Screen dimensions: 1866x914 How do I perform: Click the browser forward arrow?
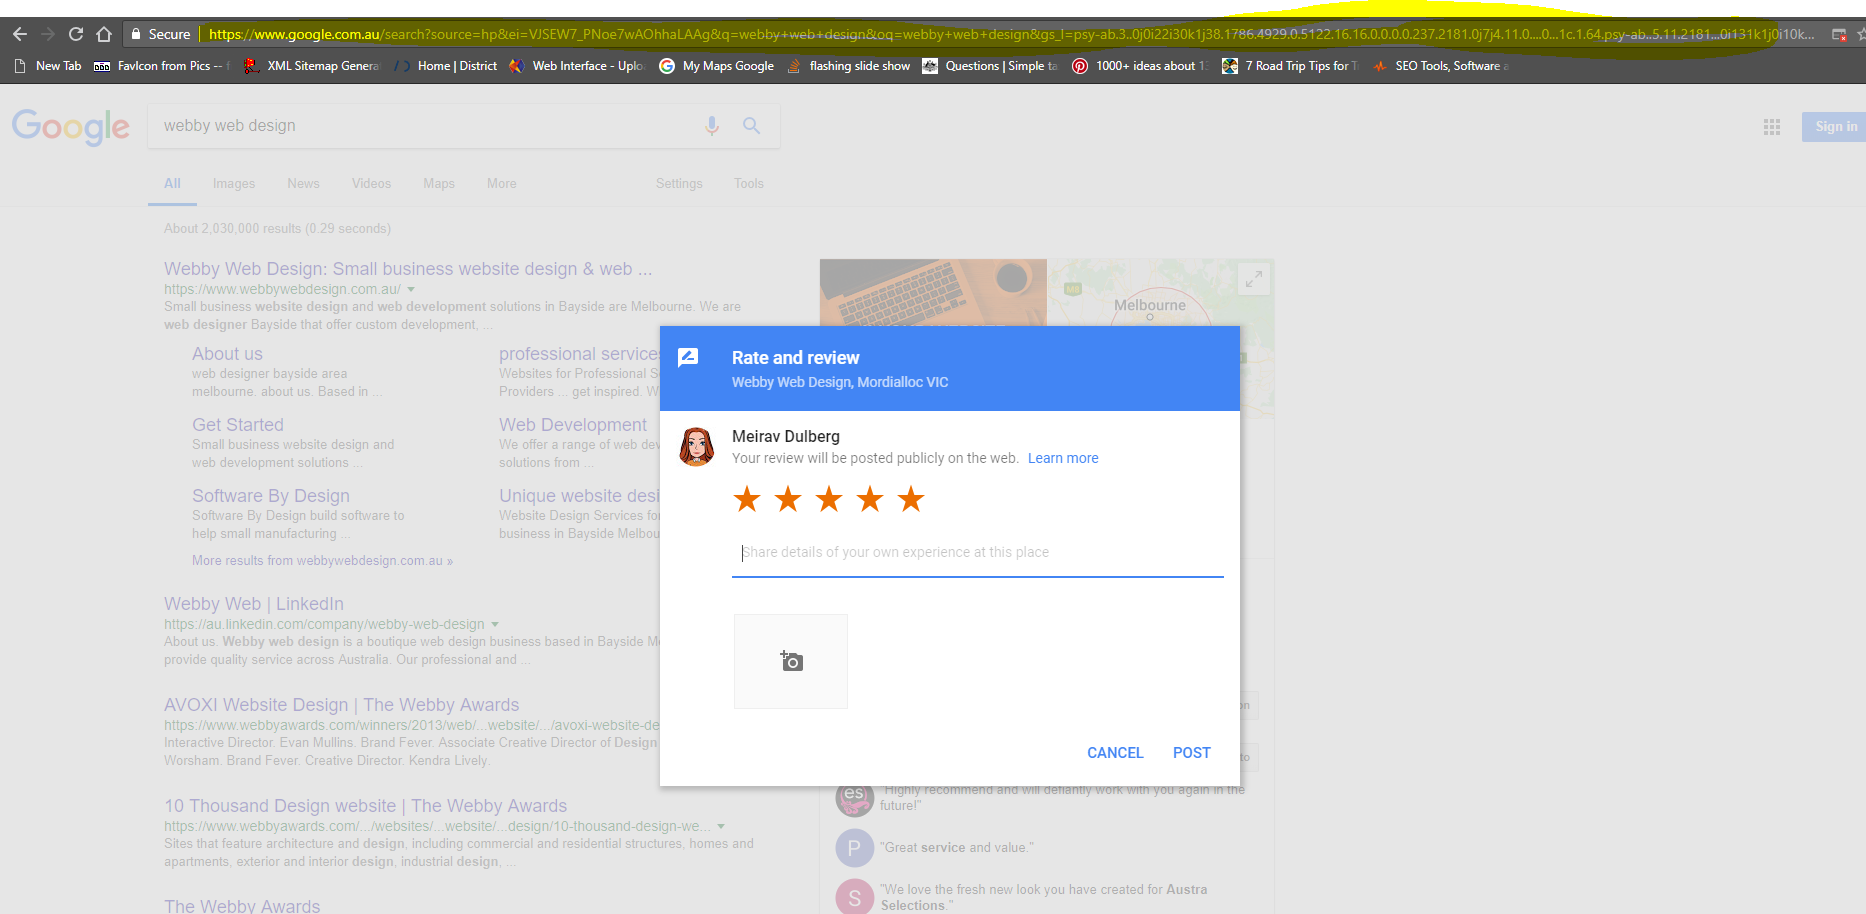(x=47, y=34)
